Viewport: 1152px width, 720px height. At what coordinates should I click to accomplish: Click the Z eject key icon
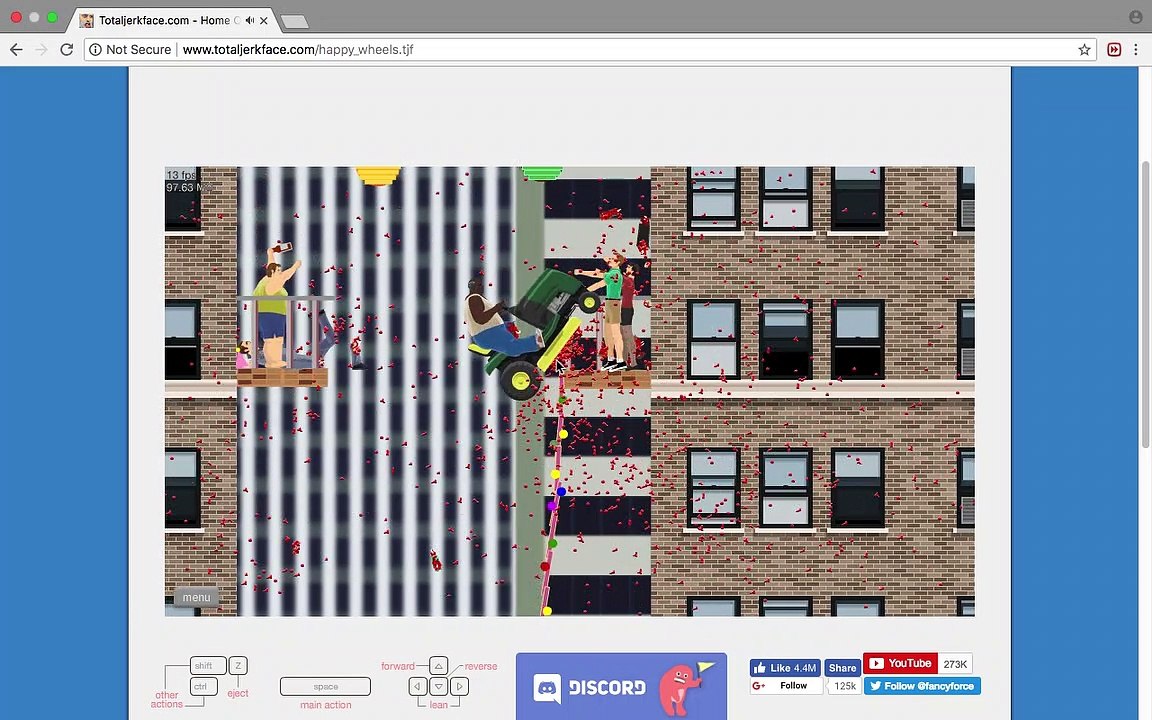tap(238, 666)
